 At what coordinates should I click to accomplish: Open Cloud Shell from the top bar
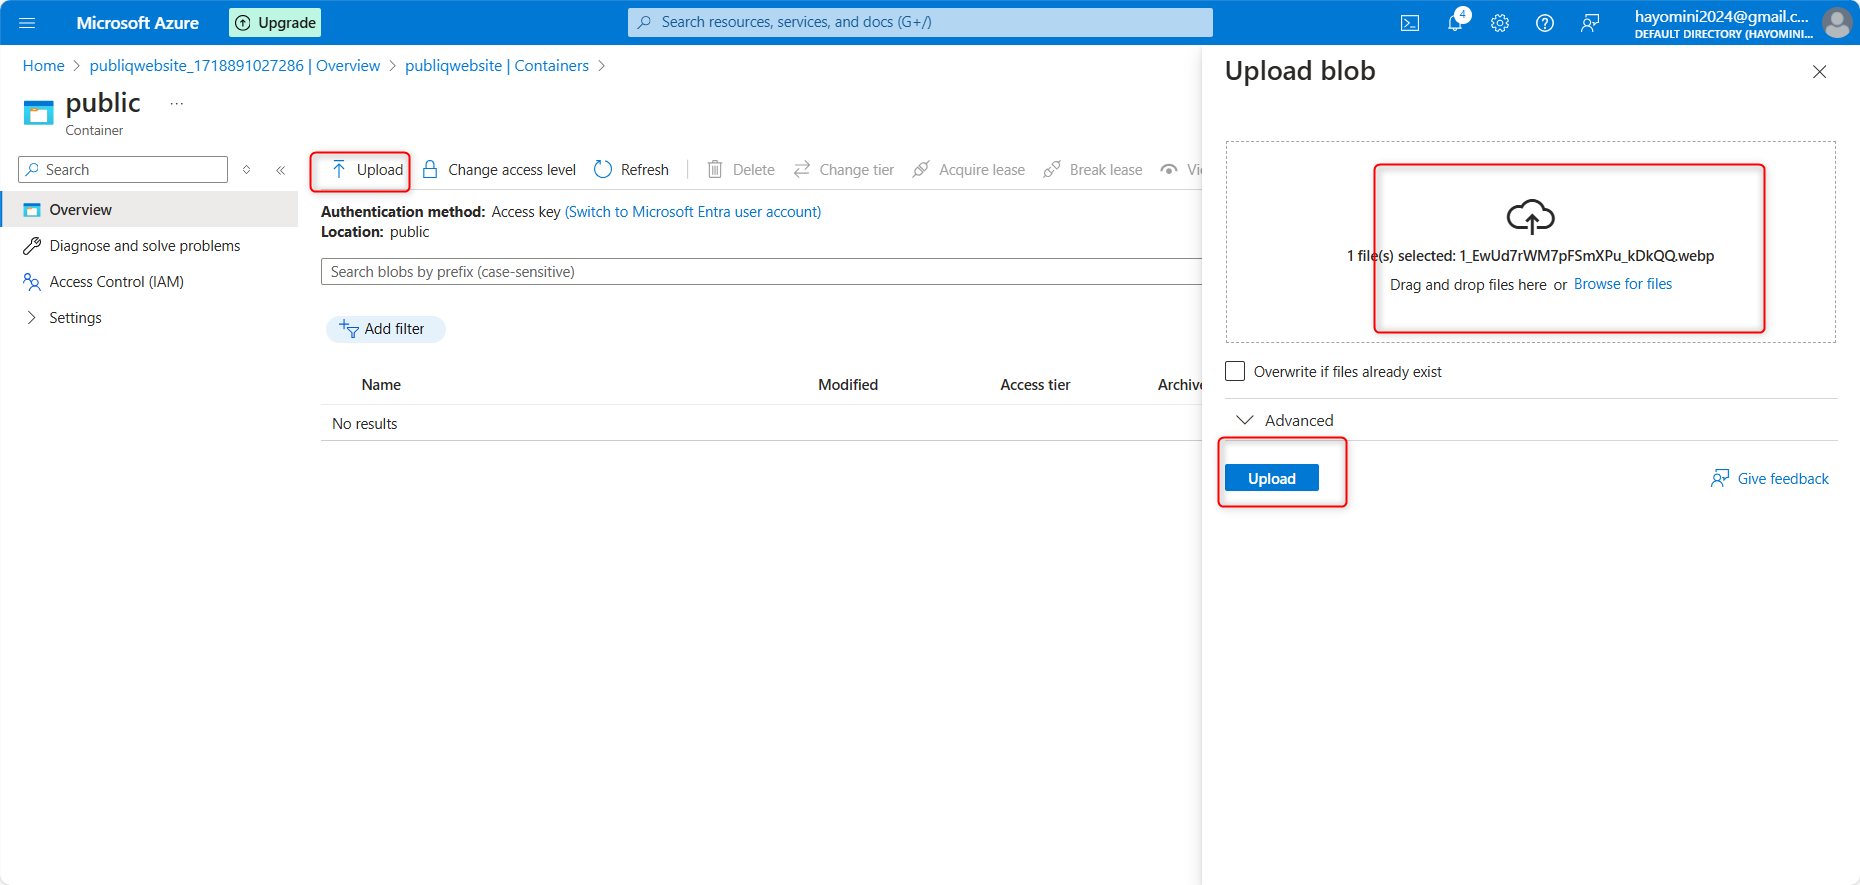pos(1410,23)
